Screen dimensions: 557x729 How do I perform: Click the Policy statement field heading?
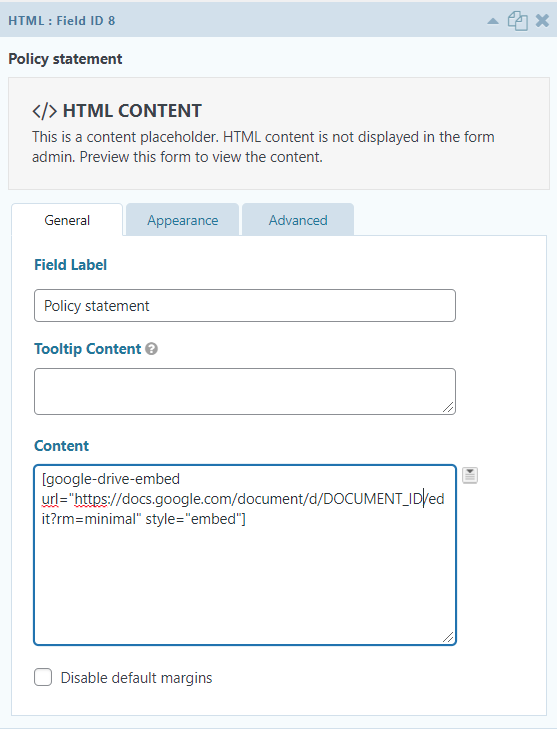pyautogui.click(x=65, y=59)
